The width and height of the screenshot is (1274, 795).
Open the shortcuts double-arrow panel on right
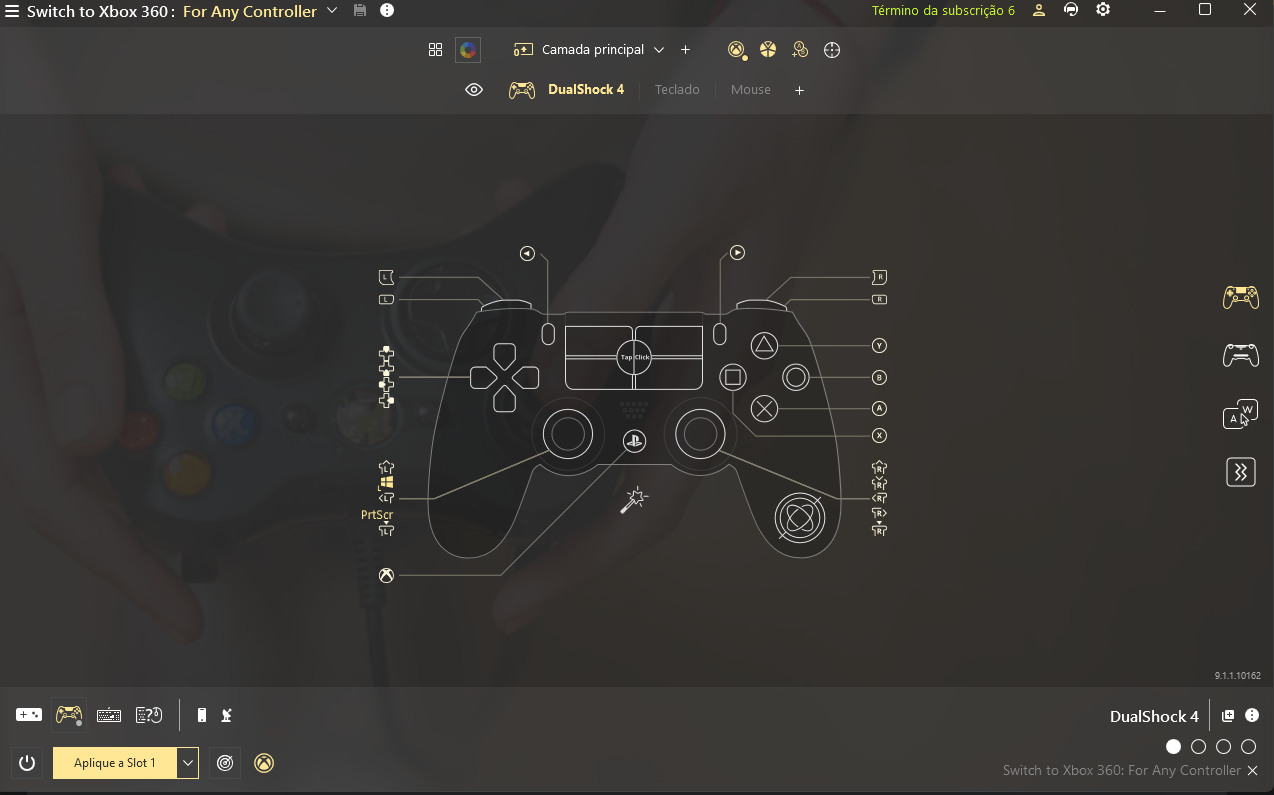[1240, 472]
